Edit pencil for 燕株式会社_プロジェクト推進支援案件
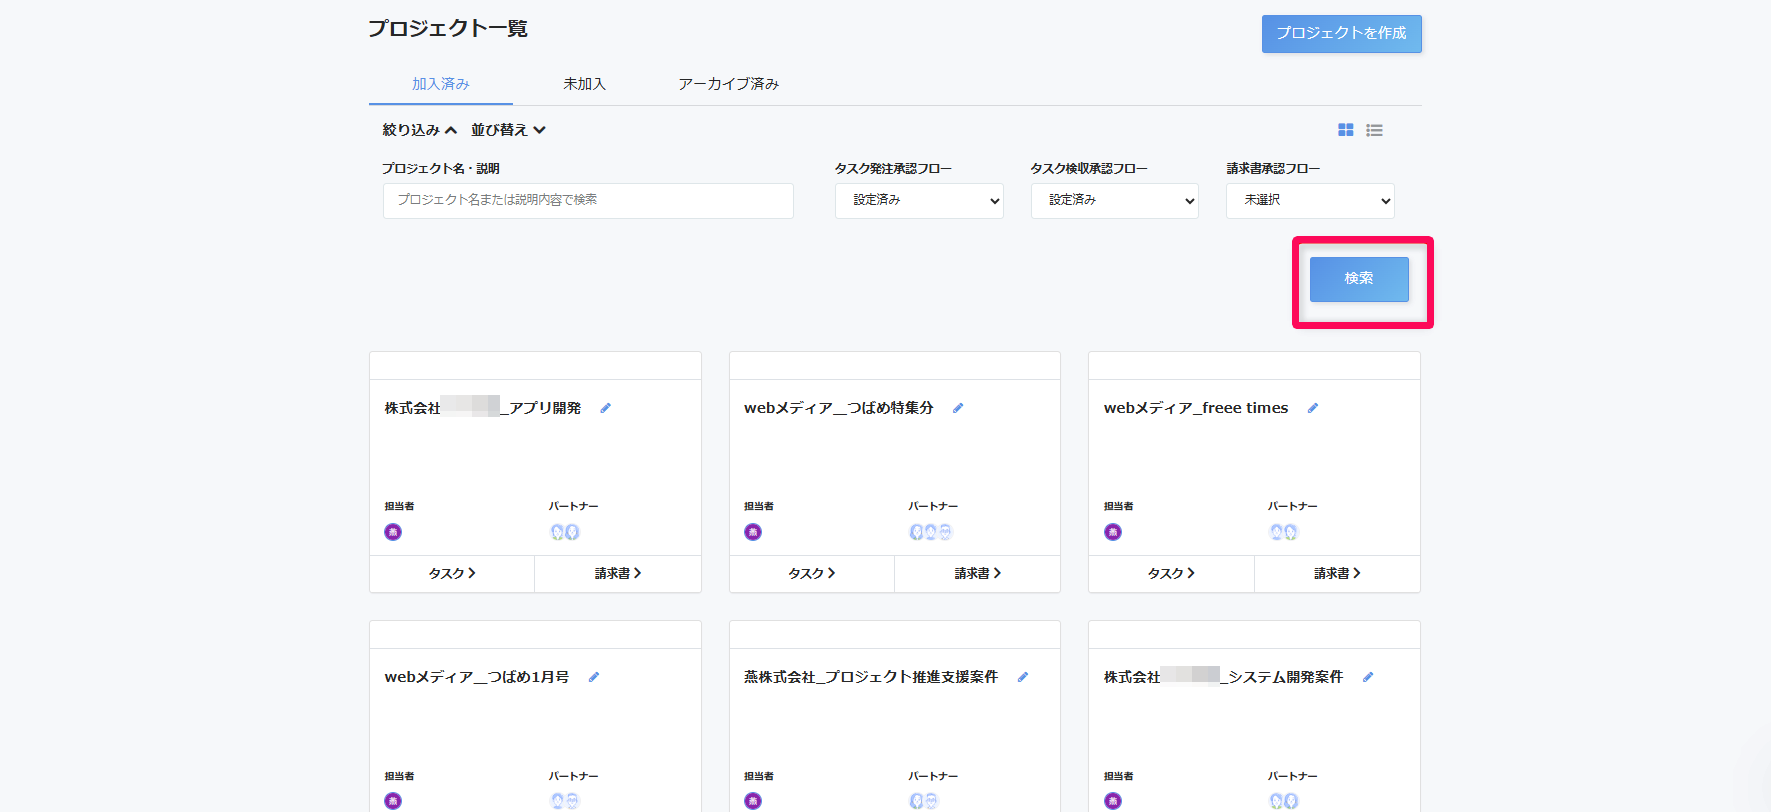The width and height of the screenshot is (1771, 812). (1022, 677)
